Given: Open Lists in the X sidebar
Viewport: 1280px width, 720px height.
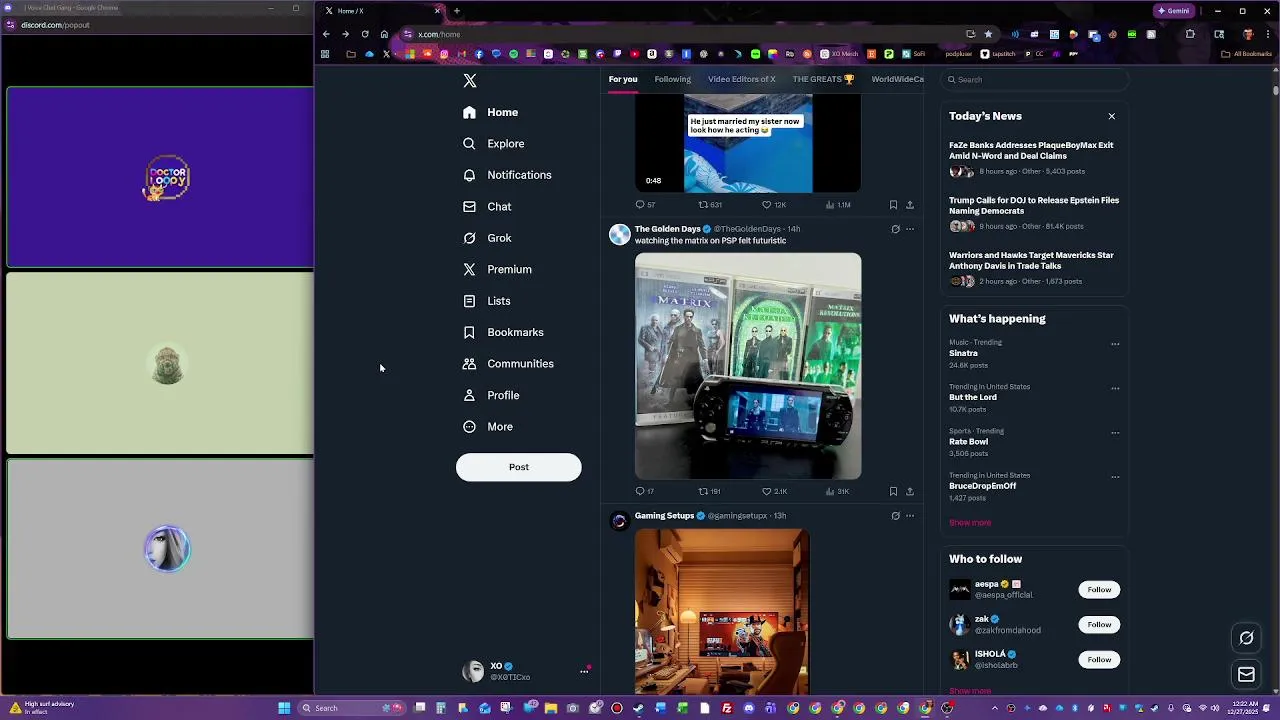Looking at the screenshot, I should click(487, 301).
